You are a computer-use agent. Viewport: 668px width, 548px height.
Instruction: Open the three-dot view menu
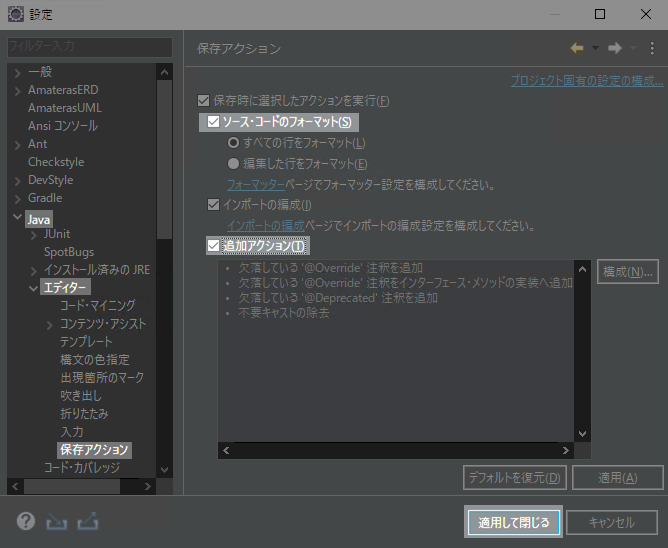tap(652, 48)
